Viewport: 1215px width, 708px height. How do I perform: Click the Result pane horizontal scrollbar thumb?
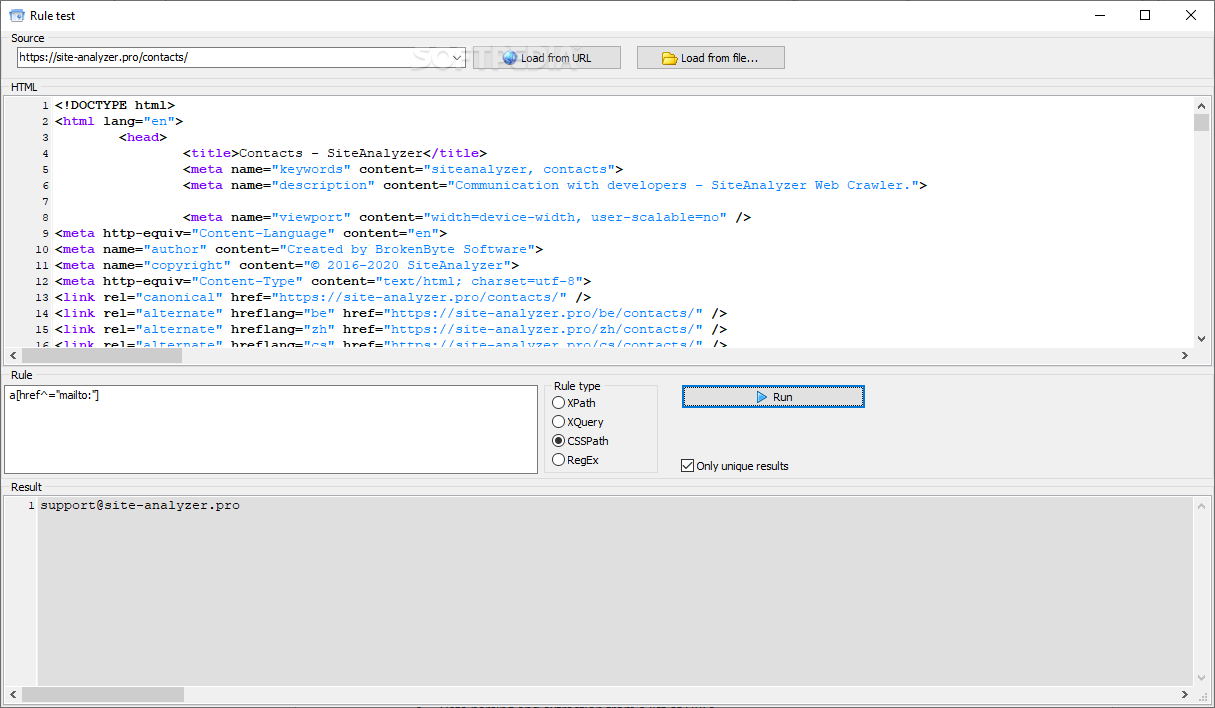pyautogui.click(x=103, y=694)
